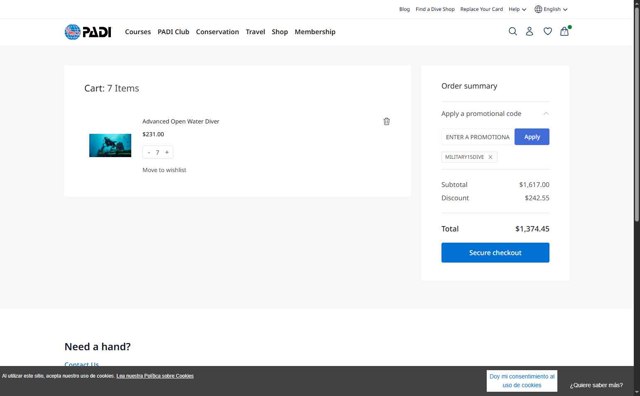The image size is (640, 396).
Task: Collapse the Apply a promotional code section
Action: [x=546, y=113]
